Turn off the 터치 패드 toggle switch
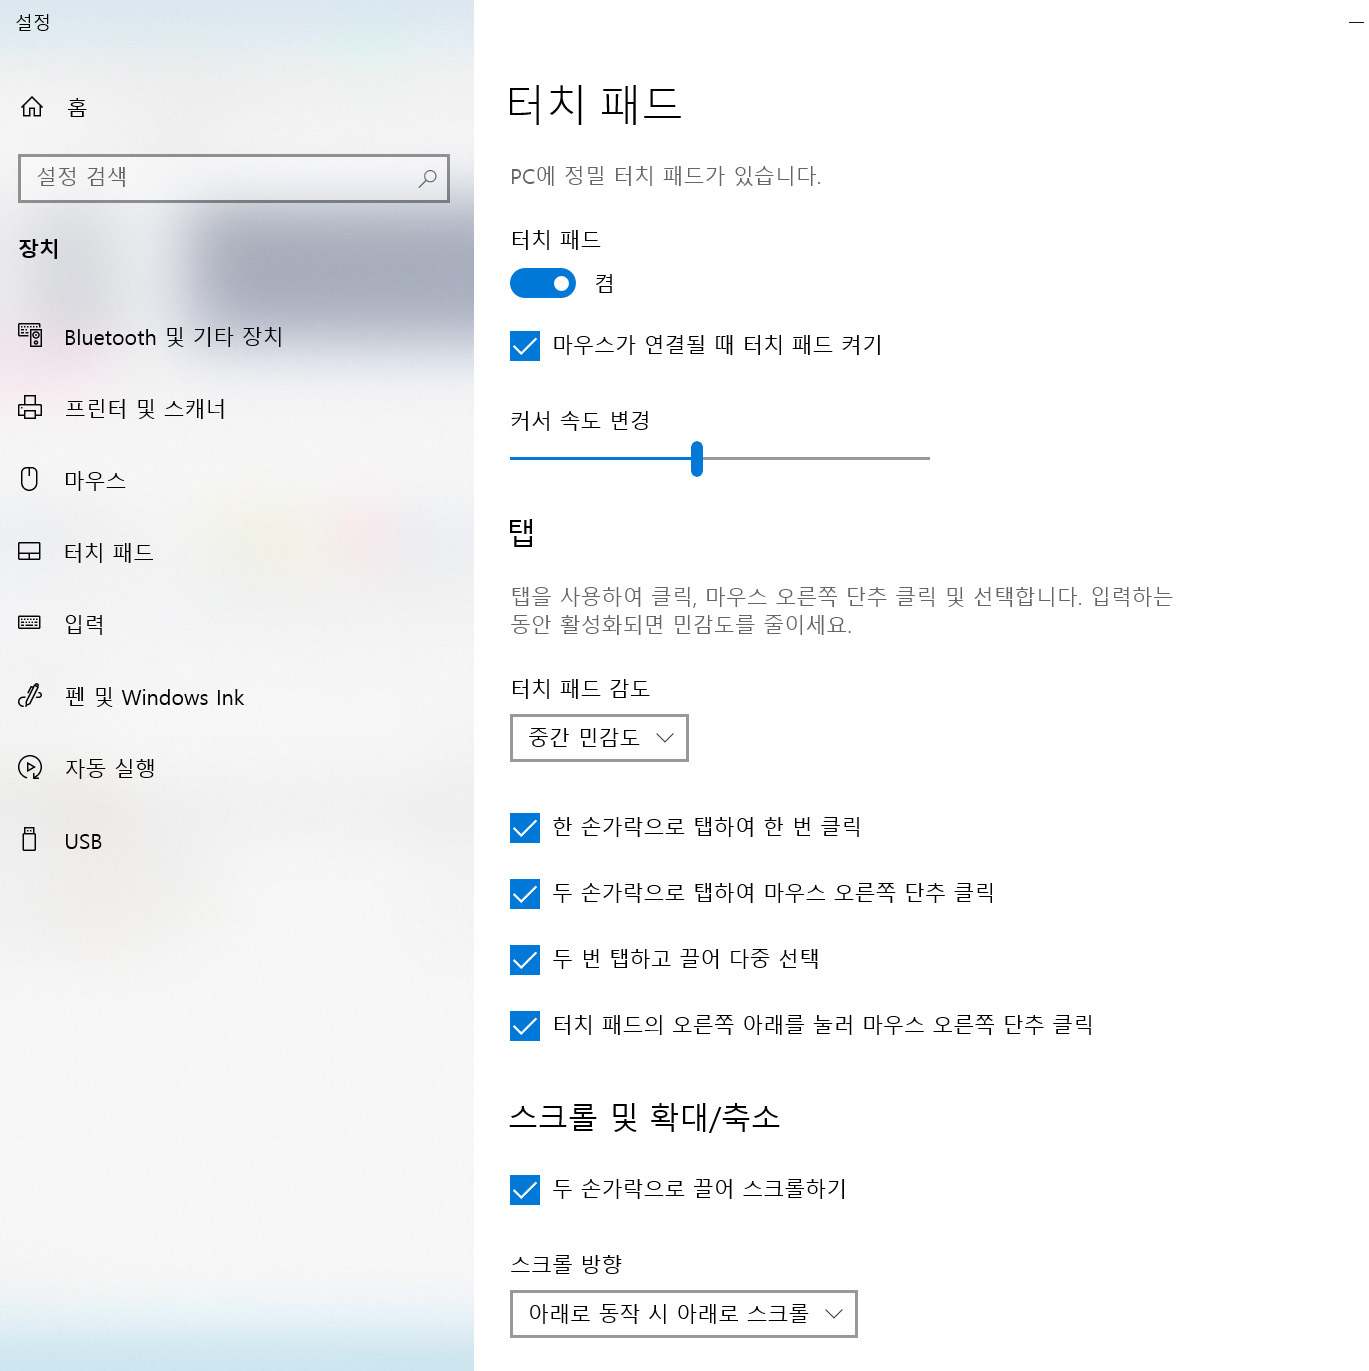 click(543, 284)
